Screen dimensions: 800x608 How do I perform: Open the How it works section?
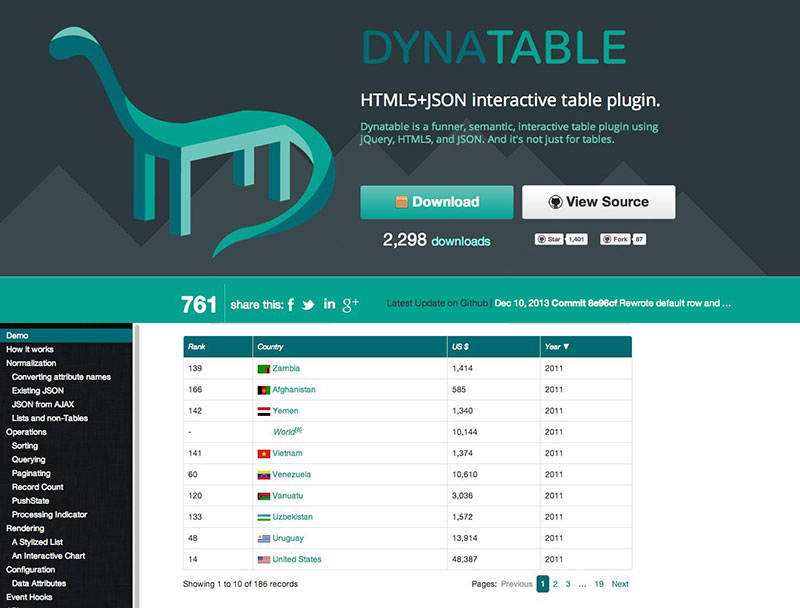(x=29, y=348)
